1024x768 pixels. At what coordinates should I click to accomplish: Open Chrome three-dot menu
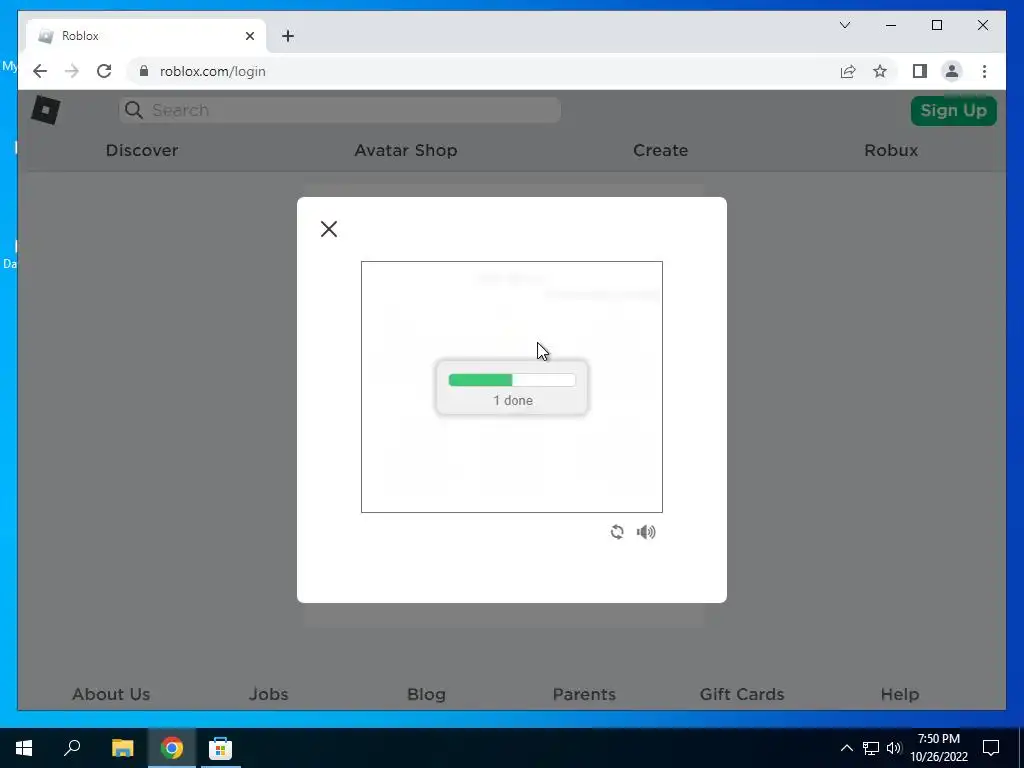pos(984,71)
